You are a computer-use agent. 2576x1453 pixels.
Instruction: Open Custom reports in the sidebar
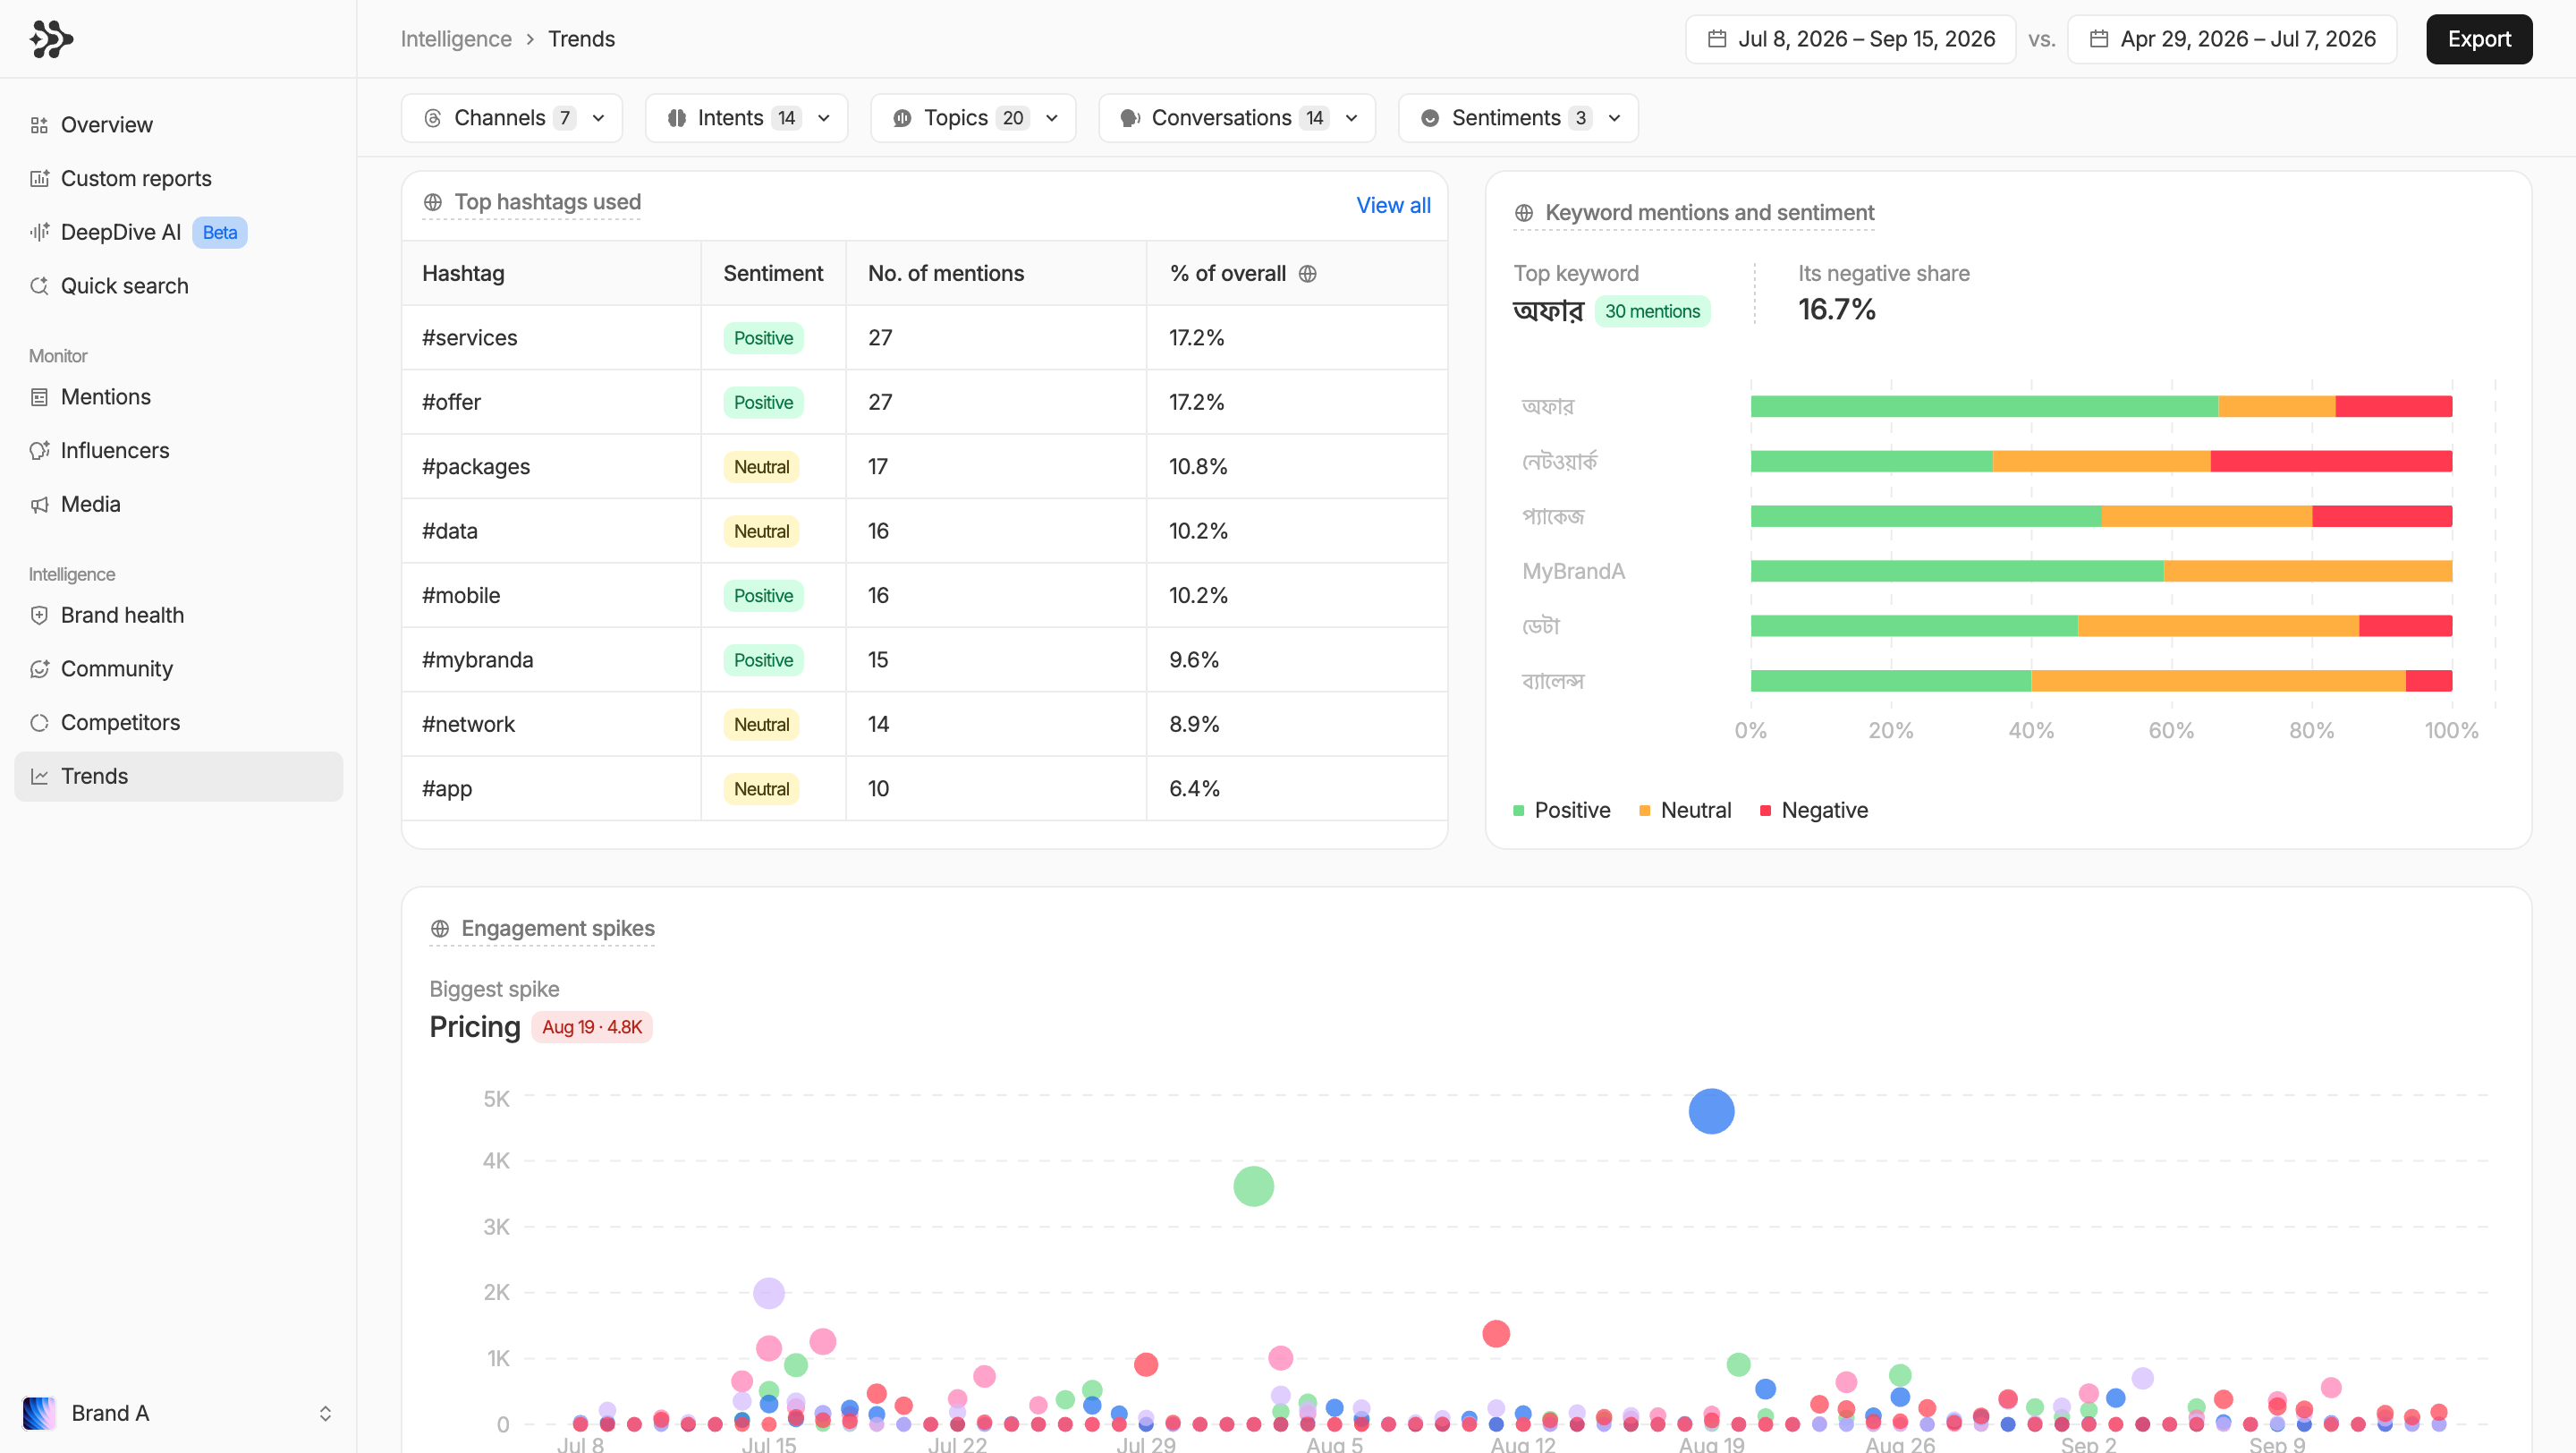point(178,179)
